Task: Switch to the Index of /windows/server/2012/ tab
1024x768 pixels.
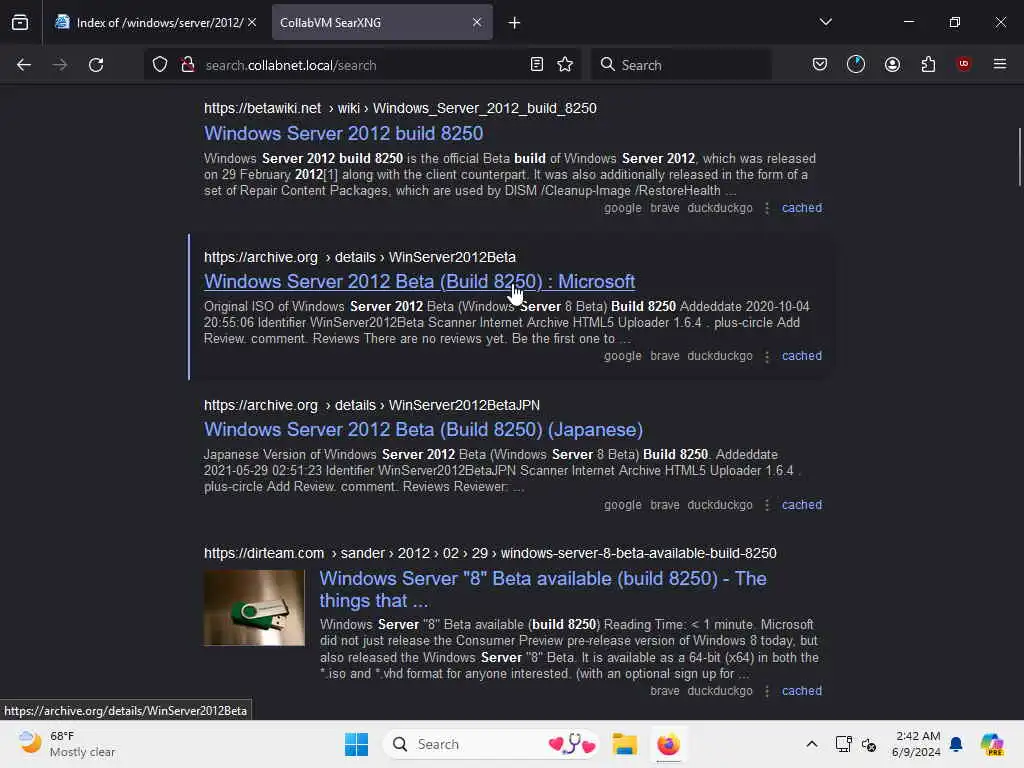Action: 155,22
